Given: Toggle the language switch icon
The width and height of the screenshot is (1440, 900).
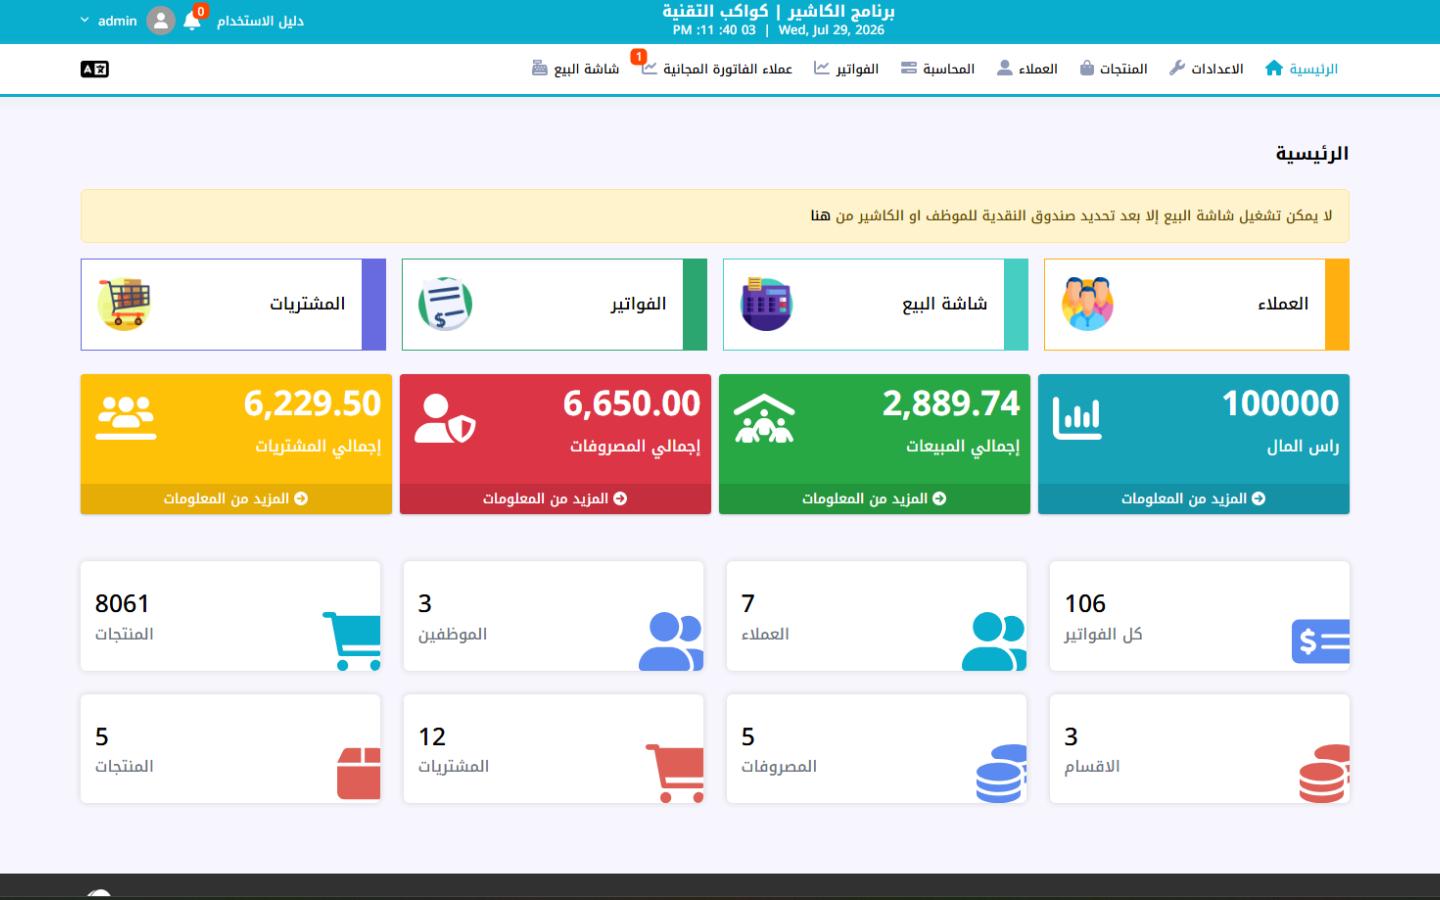Looking at the screenshot, I should (x=94, y=69).
